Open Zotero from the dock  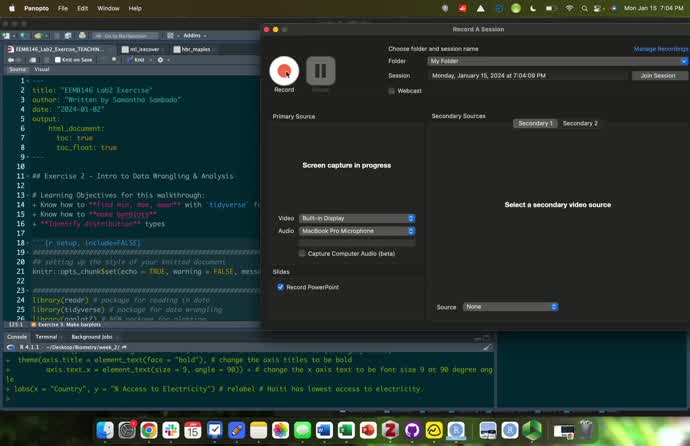pos(391,429)
